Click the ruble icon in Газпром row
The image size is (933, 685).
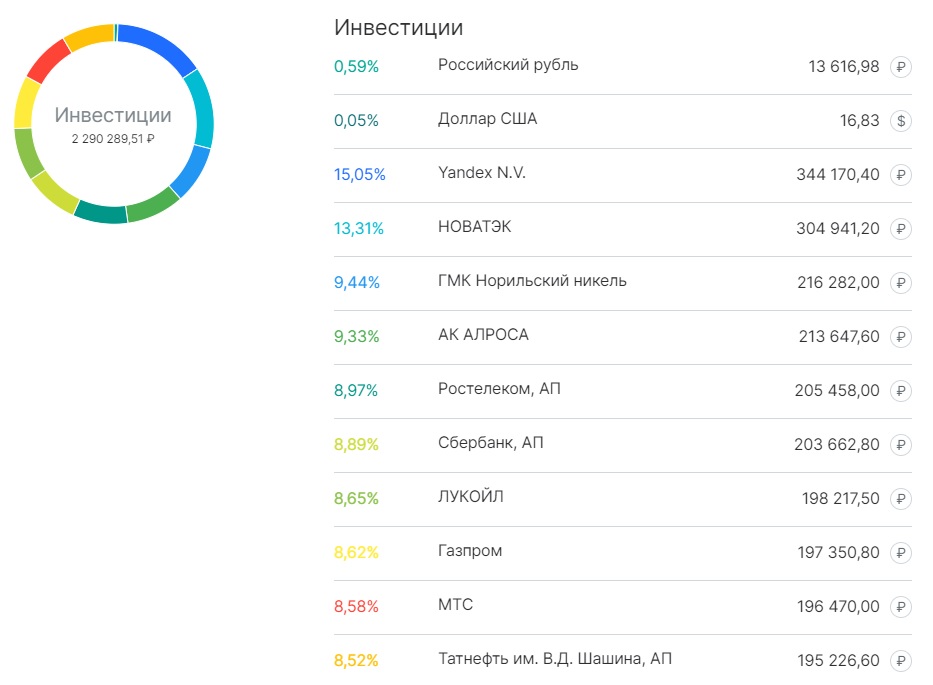[x=900, y=553]
